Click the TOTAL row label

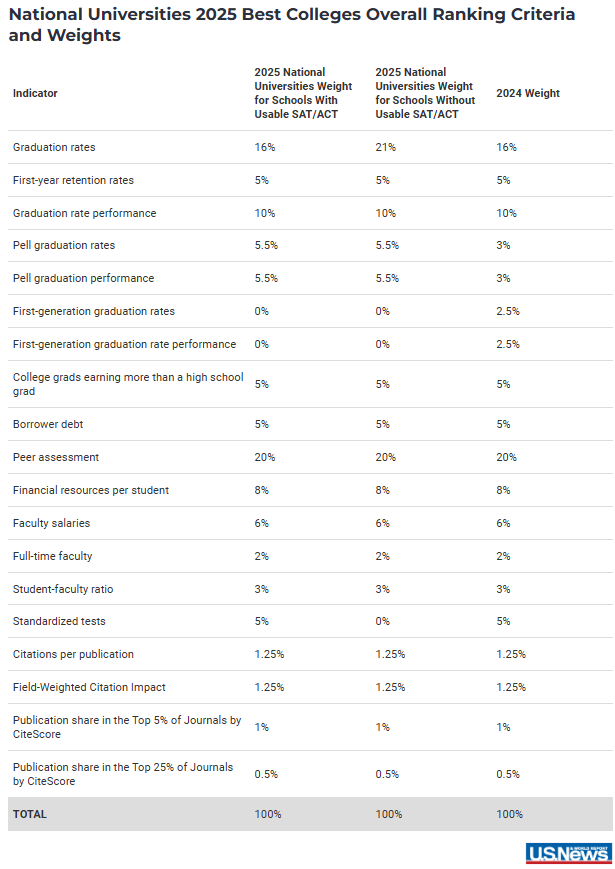(30, 814)
